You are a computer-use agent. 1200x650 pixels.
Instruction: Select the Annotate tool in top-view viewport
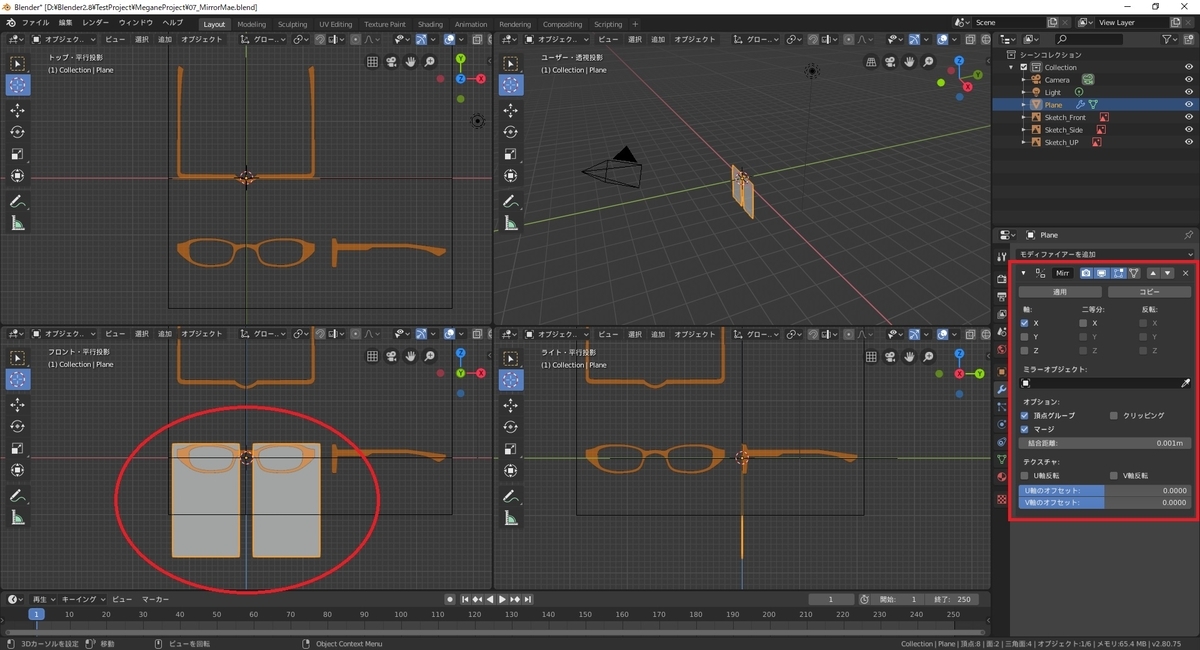pyautogui.click(x=17, y=202)
